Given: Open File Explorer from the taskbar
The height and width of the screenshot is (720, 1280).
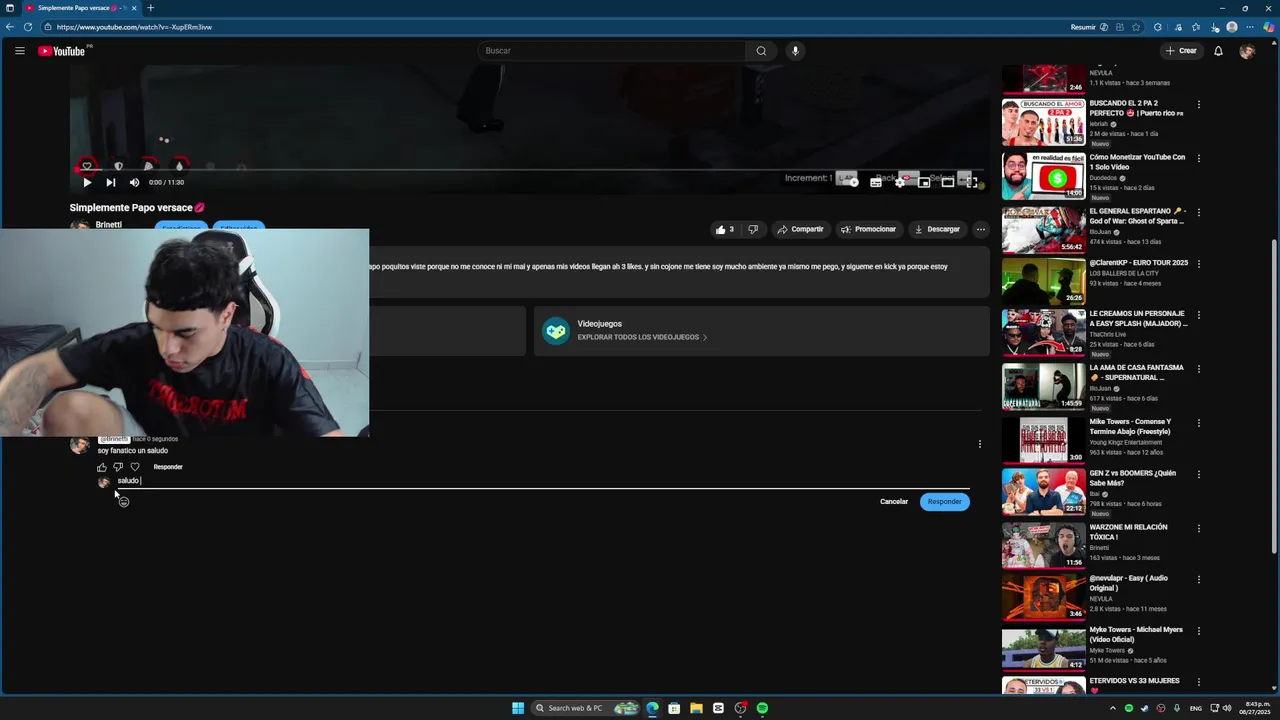Looking at the screenshot, I should (696, 708).
